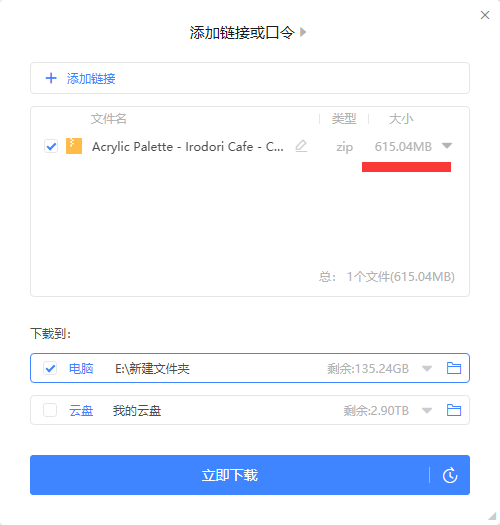500x525 pixels.
Task: Toggle the 电脑 download destination checkbox
Action: pos(50,368)
